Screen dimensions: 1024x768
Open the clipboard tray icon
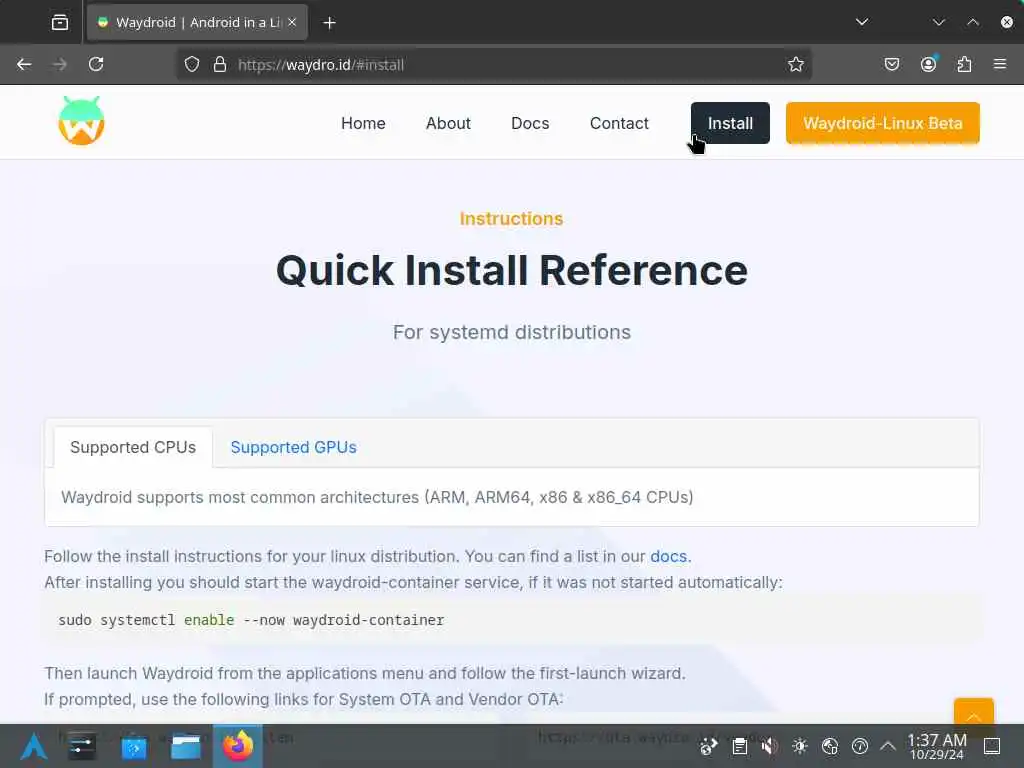[x=739, y=746]
